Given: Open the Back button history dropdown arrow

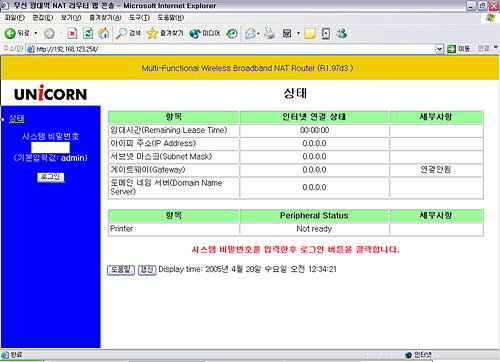Looking at the screenshot, I should coord(36,33).
